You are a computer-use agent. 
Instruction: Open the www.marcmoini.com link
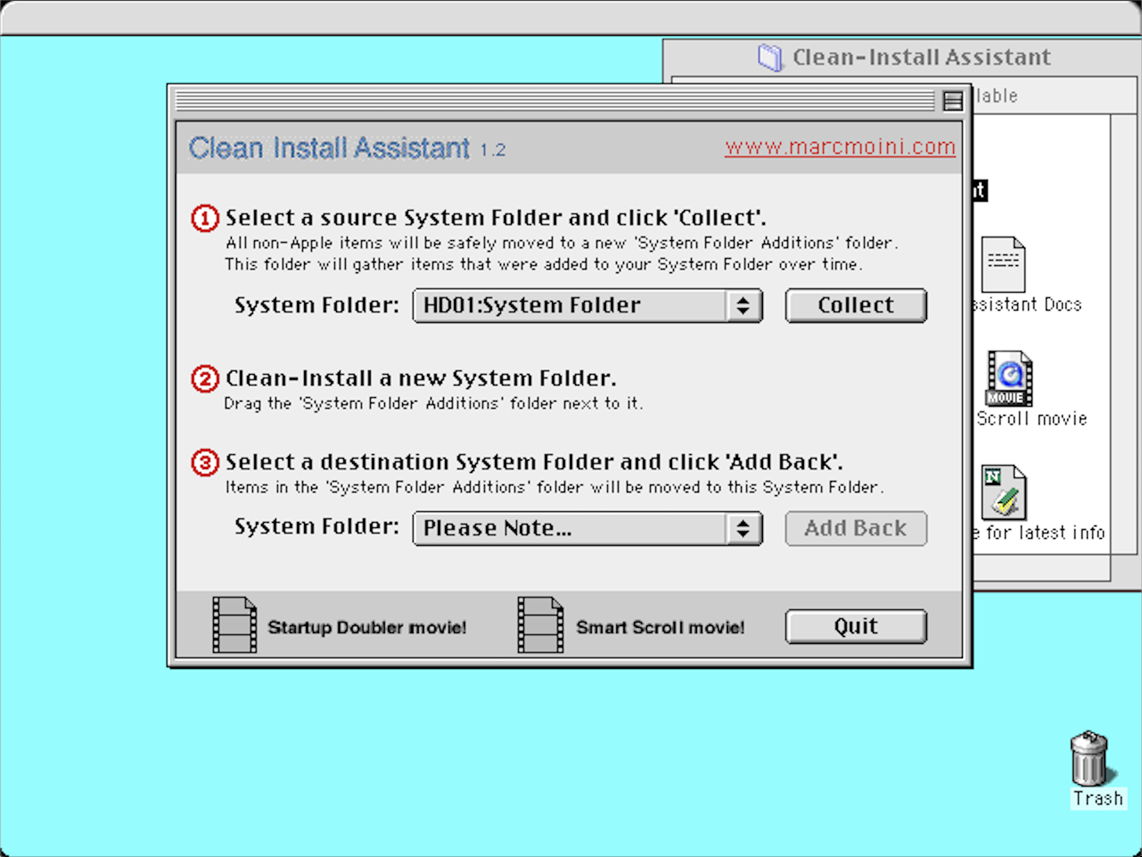tap(840, 148)
